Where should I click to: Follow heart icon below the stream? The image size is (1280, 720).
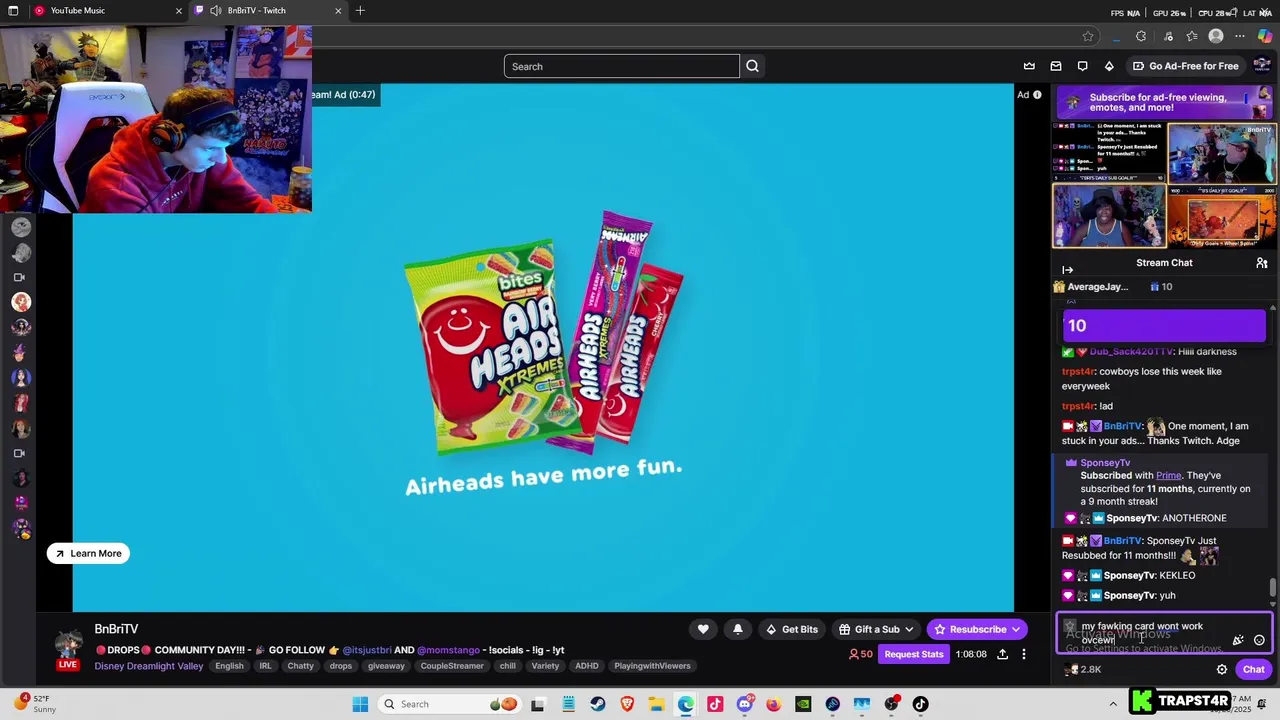[703, 629]
